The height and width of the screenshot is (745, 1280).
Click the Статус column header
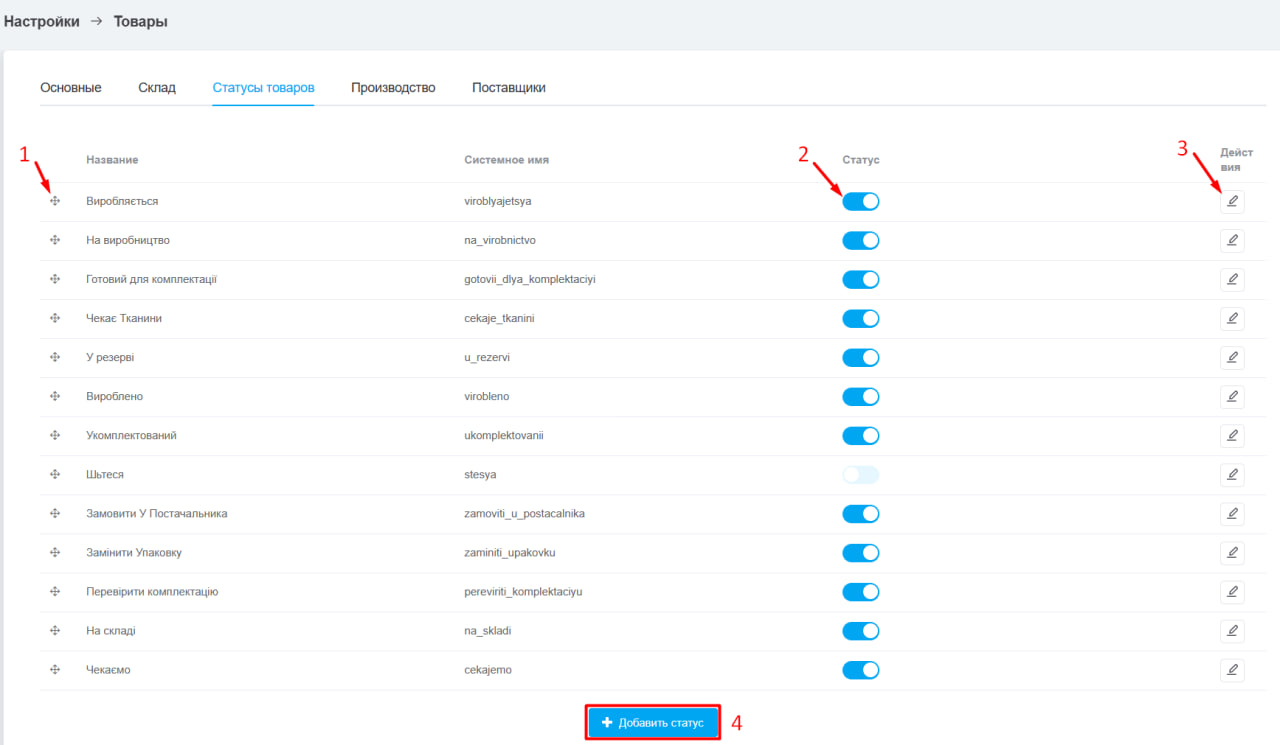point(861,160)
